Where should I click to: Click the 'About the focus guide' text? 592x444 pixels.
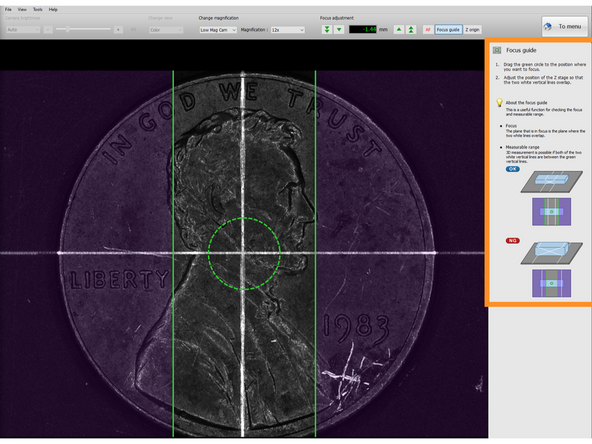(526, 103)
